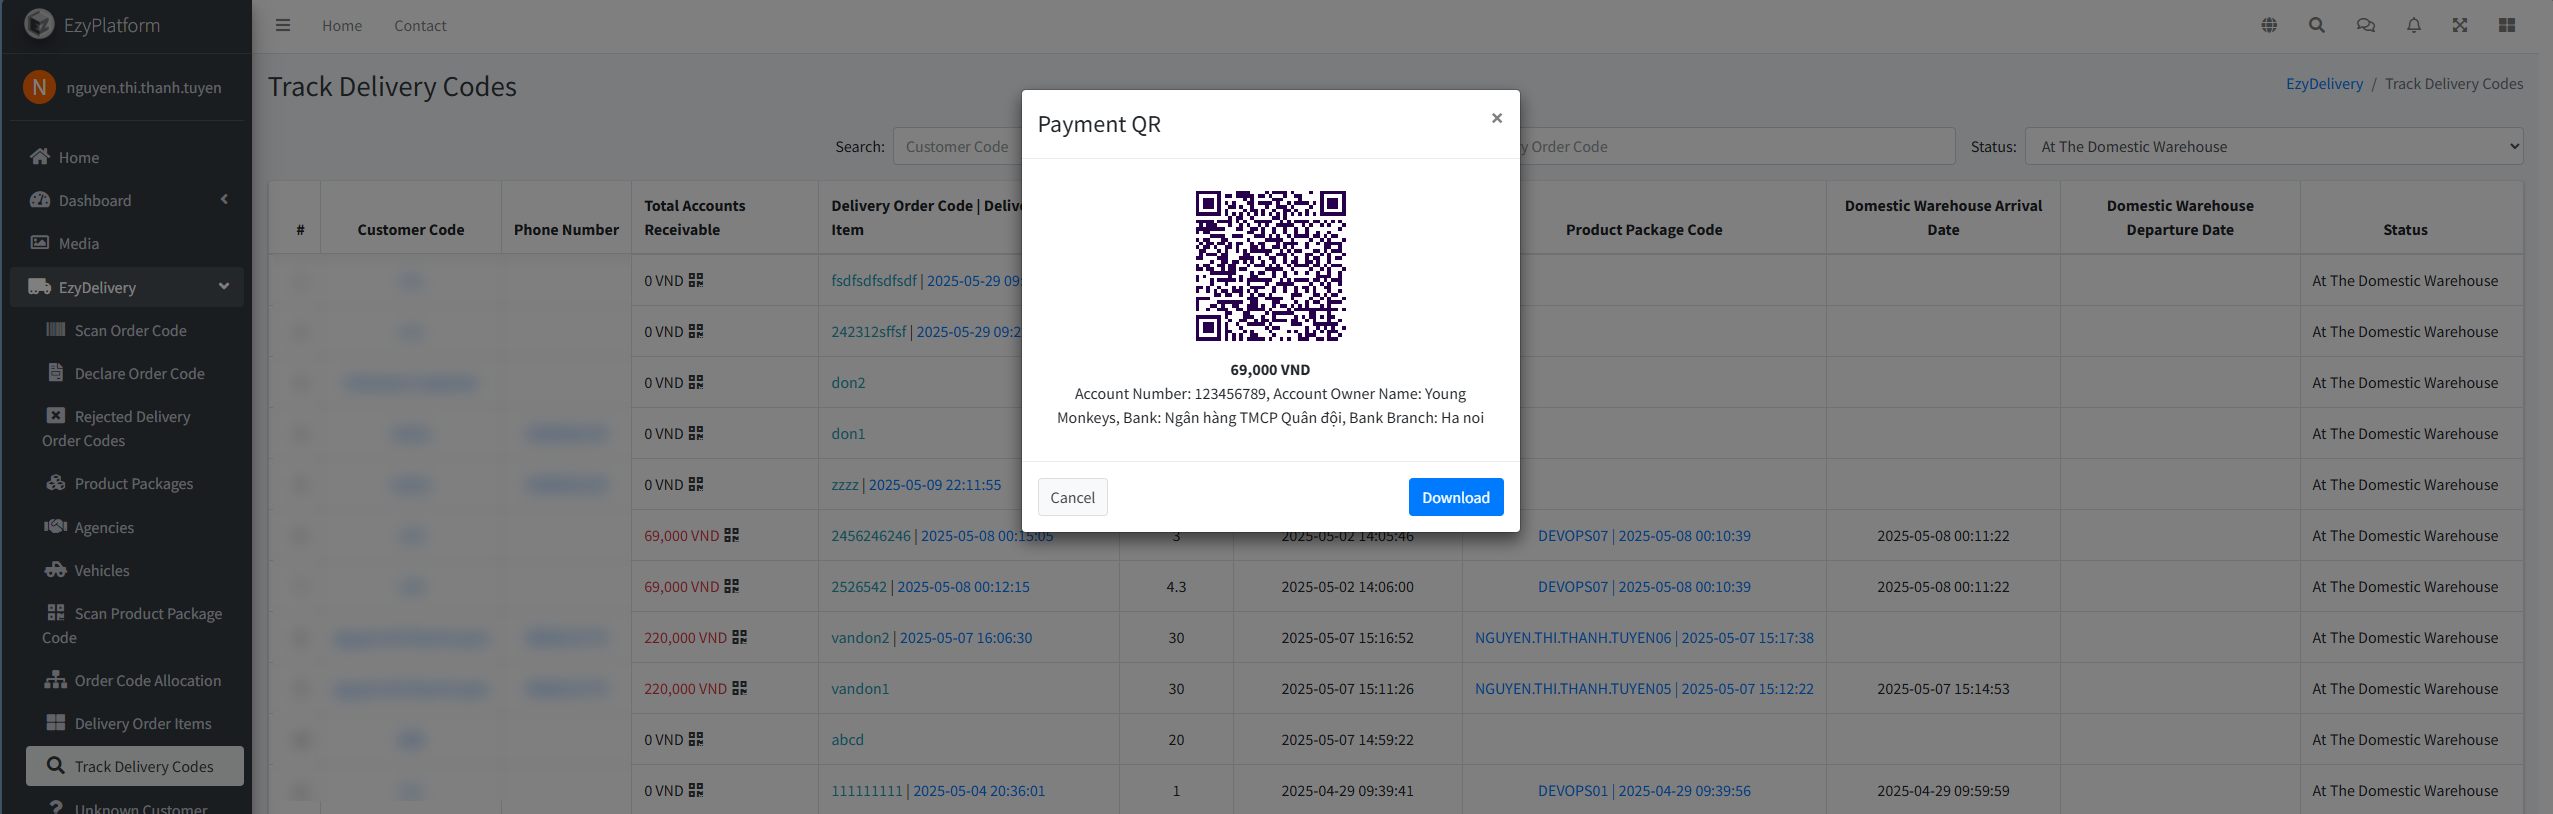Click the Cancel button in dialog

pyautogui.click(x=1072, y=497)
